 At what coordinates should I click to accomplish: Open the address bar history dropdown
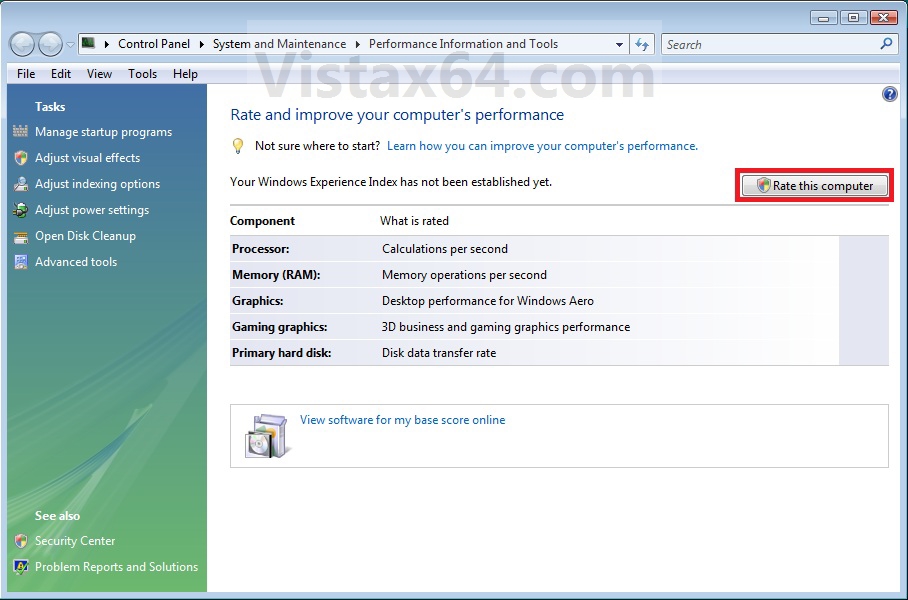619,45
